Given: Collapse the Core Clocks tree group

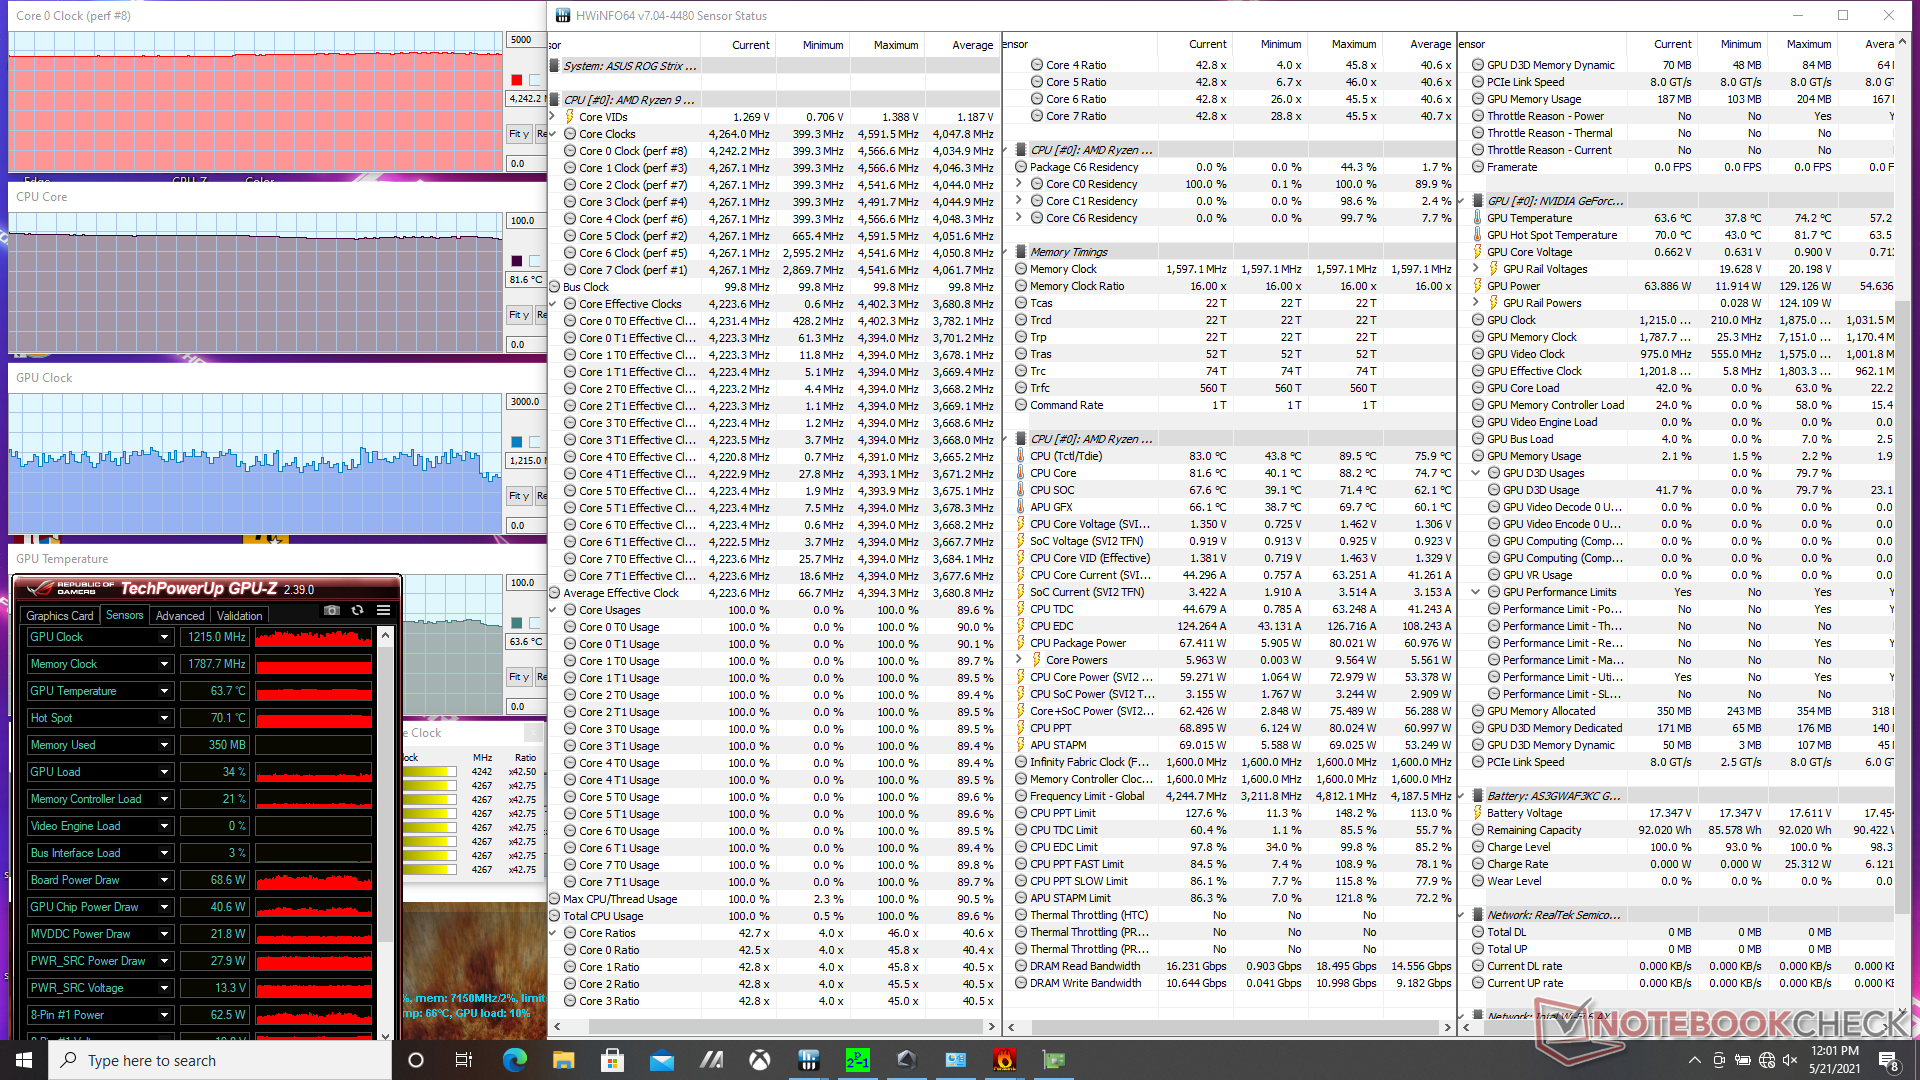Looking at the screenshot, I should (x=554, y=134).
